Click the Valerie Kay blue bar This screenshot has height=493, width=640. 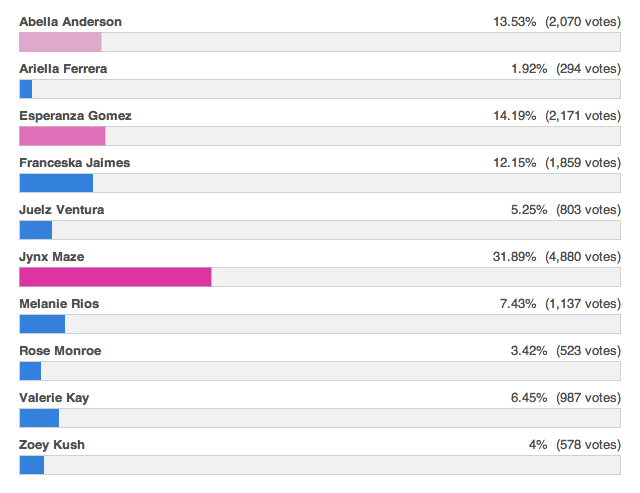point(39,418)
